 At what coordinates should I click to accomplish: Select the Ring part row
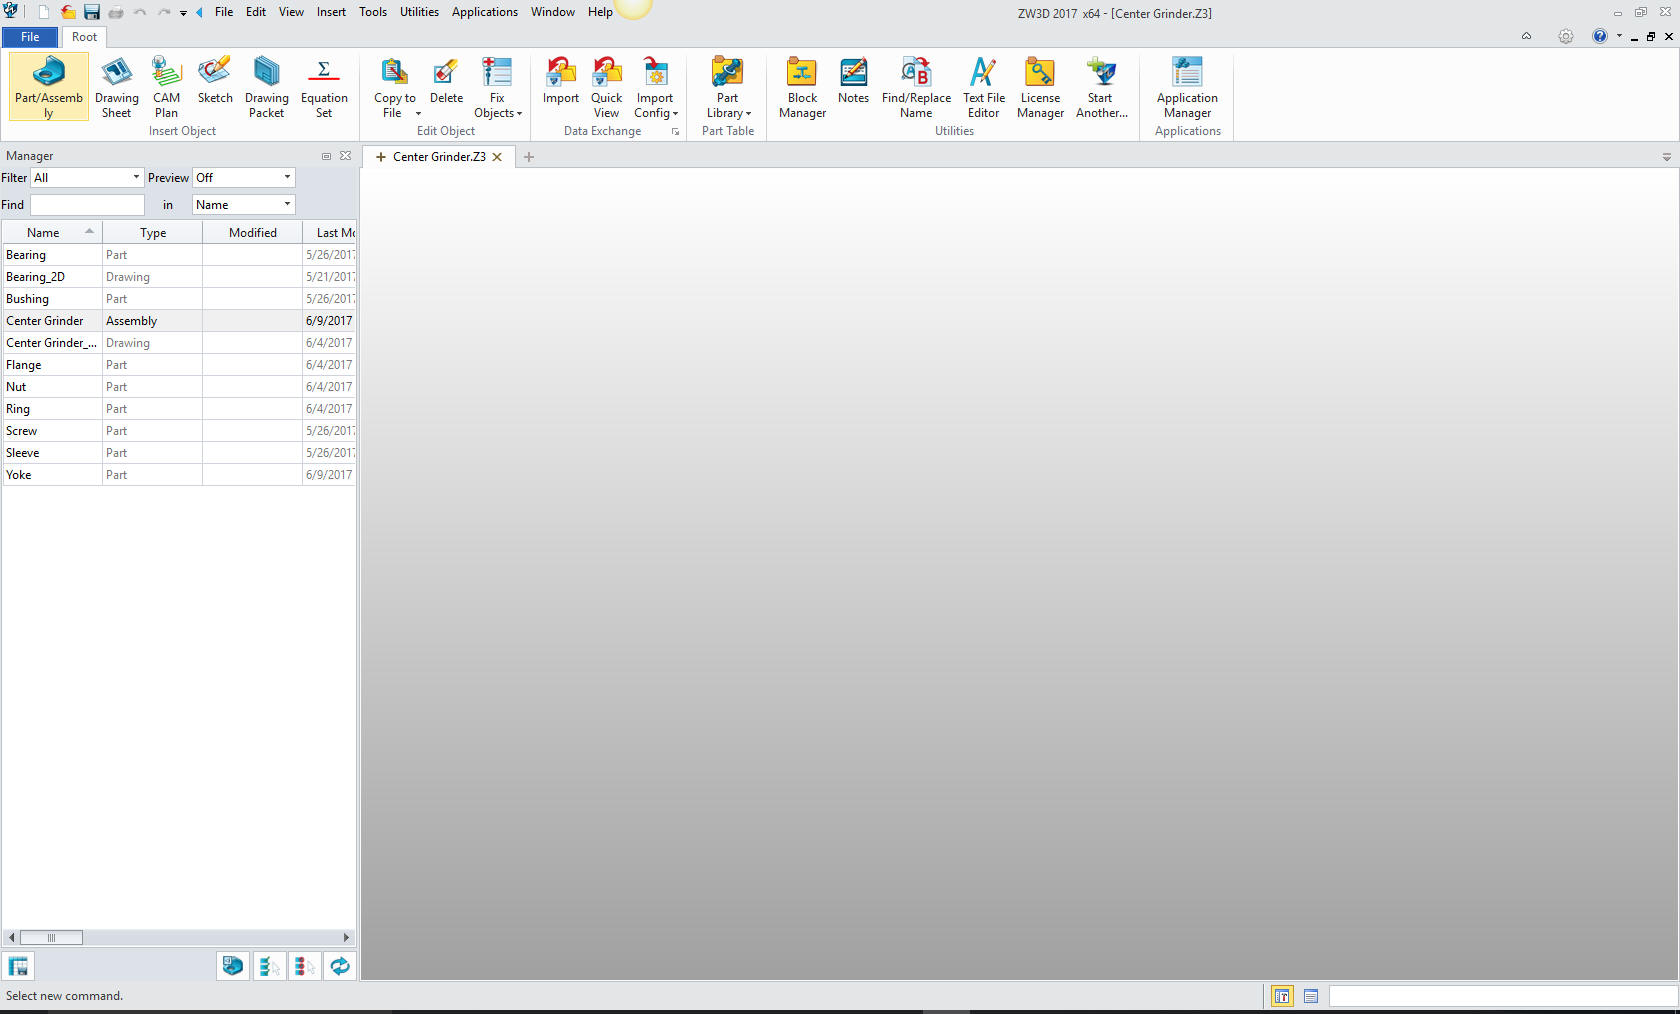coord(179,409)
